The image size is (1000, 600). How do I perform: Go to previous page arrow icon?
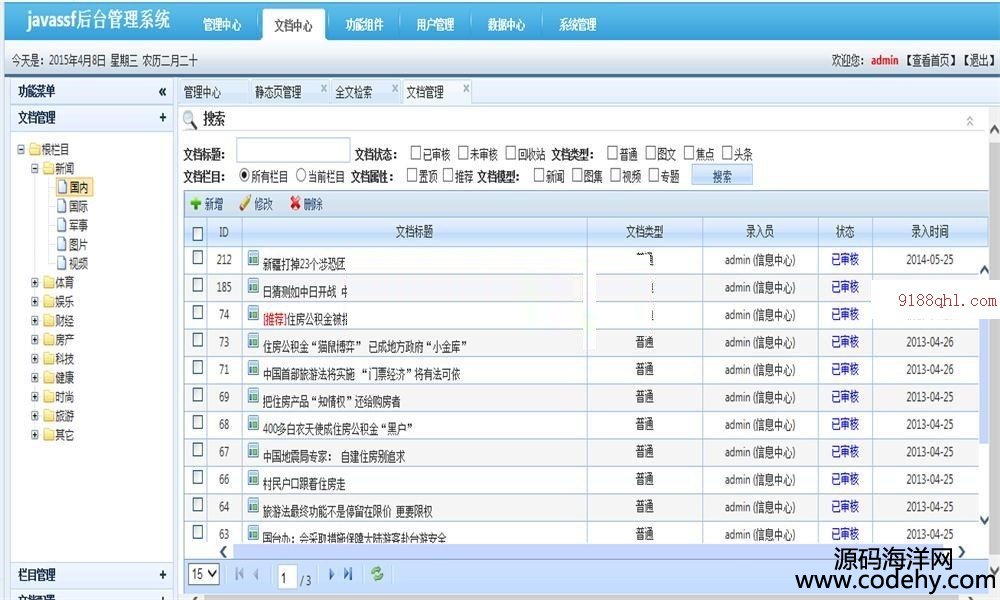tap(256, 574)
